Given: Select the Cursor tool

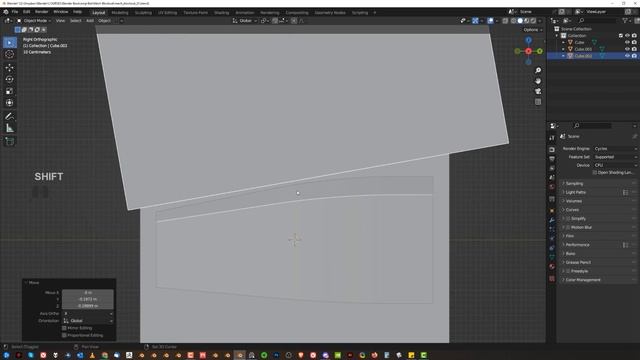Looking at the screenshot, I should click(x=10, y=54).
